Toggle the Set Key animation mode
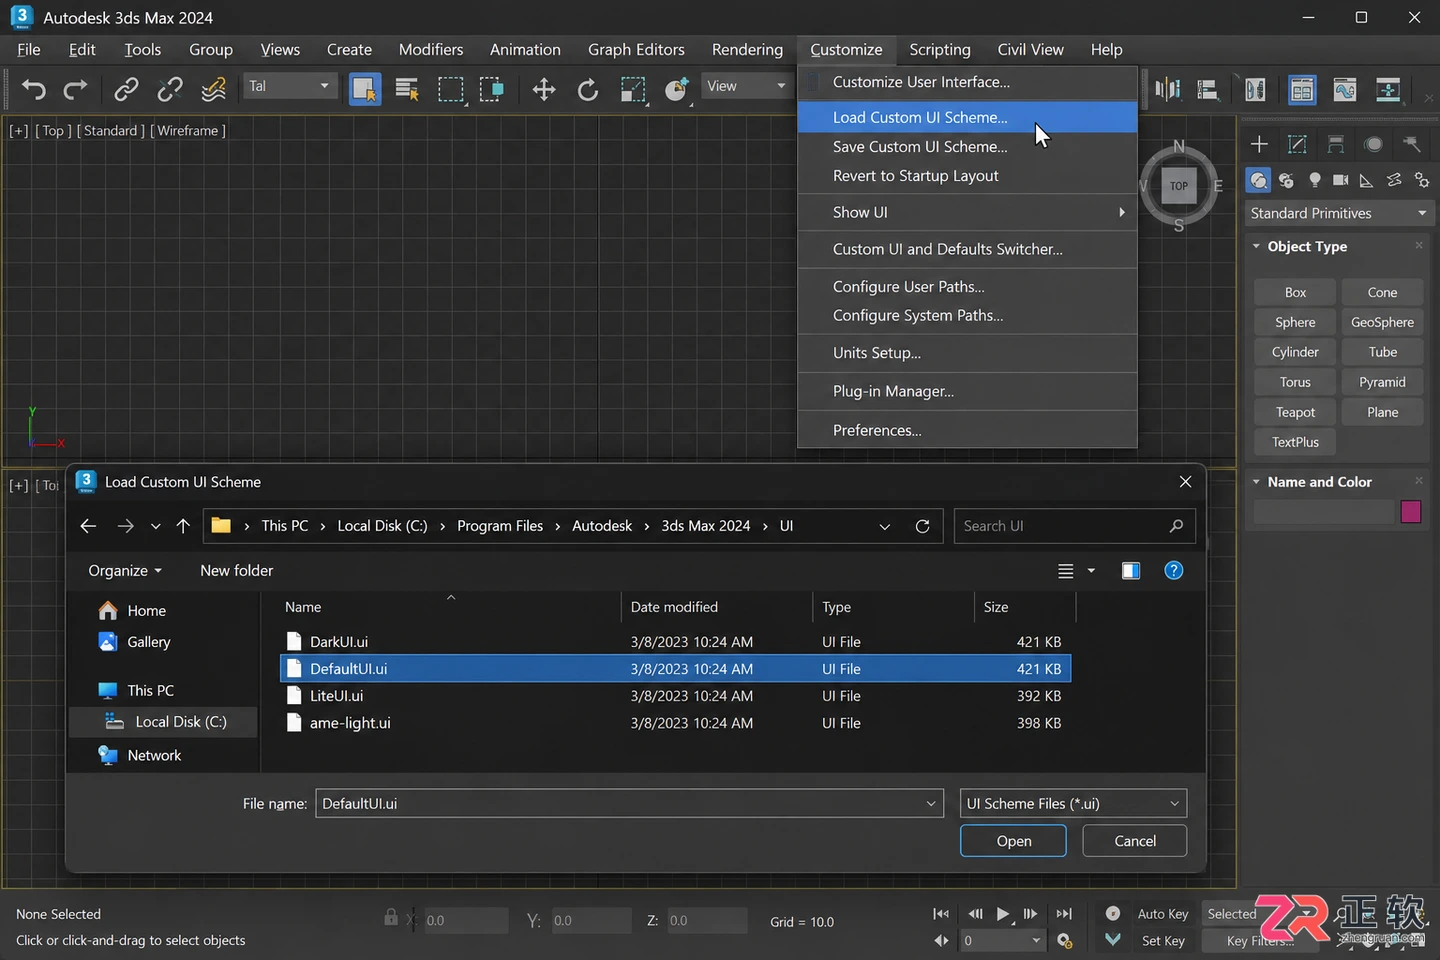 pos(1163,941)
